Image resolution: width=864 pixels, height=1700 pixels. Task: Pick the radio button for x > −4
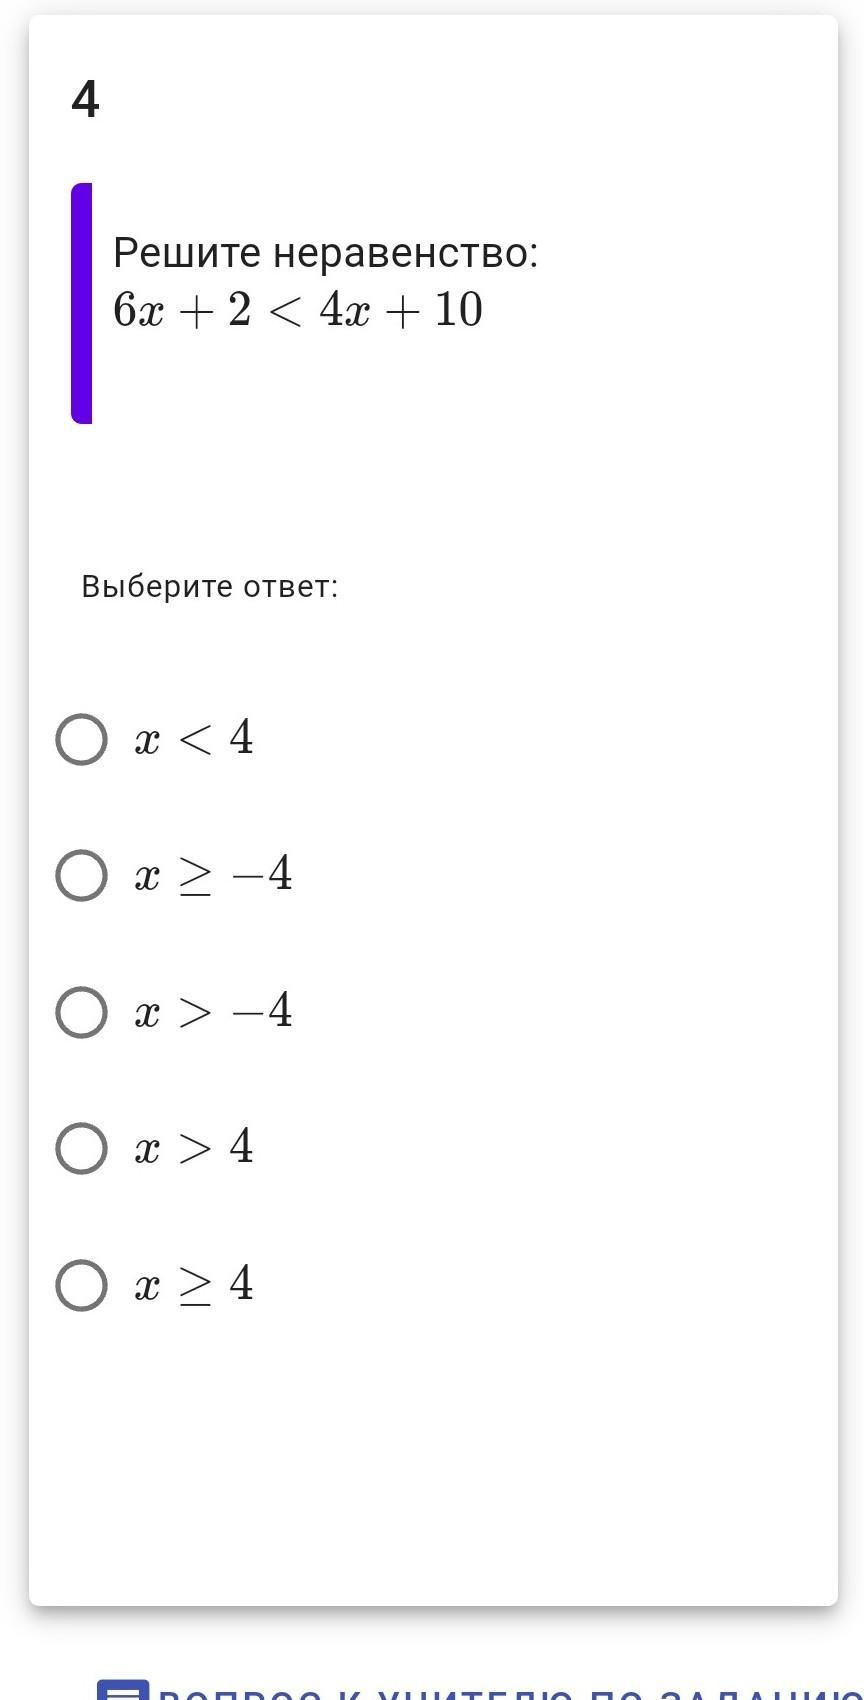(81, 1012)
